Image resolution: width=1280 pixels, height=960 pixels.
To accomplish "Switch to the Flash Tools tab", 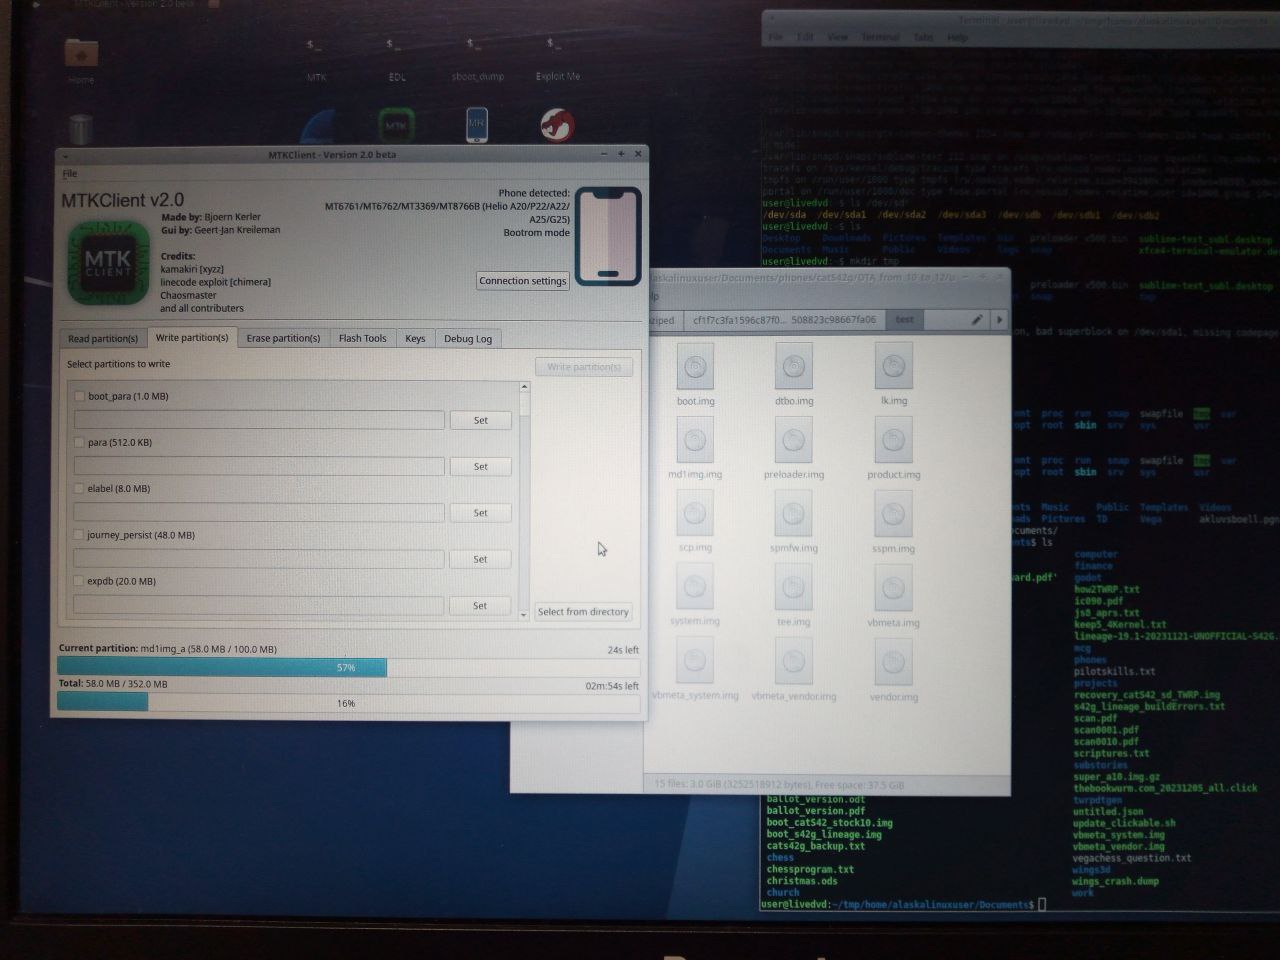I will pyautogui.click(x=362, y=338).
